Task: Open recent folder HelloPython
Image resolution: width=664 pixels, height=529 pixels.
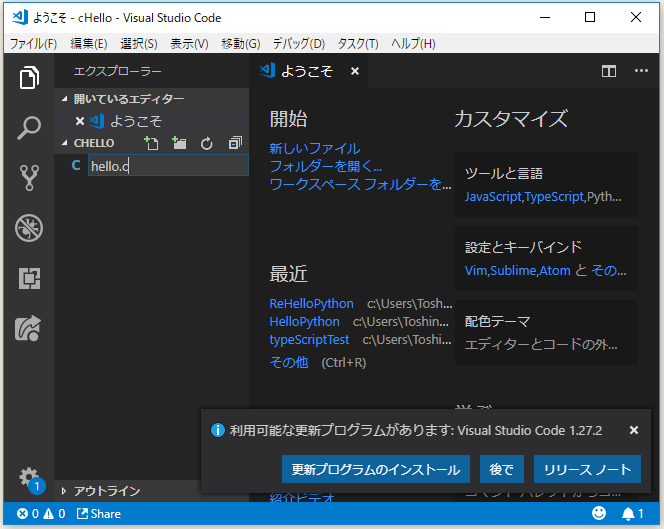Action: click(x=304, y=321)
